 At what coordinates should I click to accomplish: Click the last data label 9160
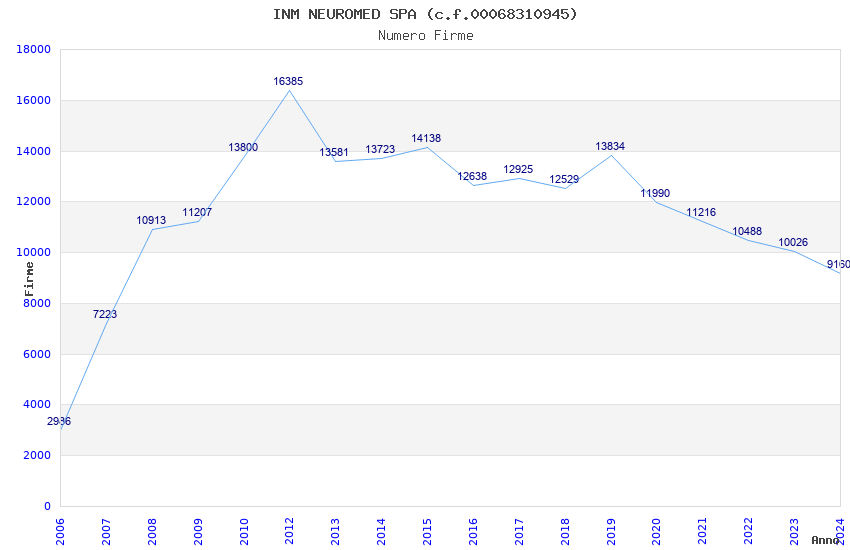click(x=838, y=264)
